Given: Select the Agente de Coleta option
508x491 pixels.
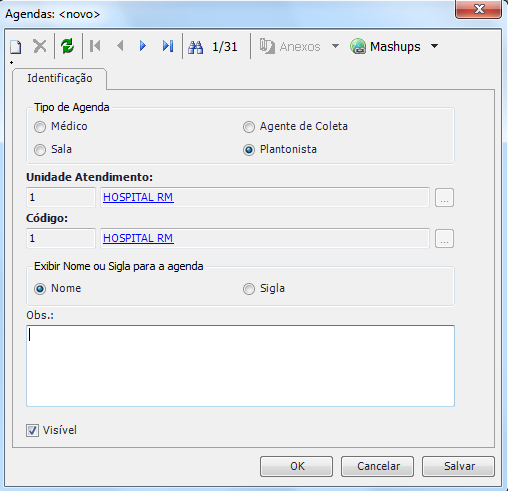Looking at the screenshot, I should point(249,127).
